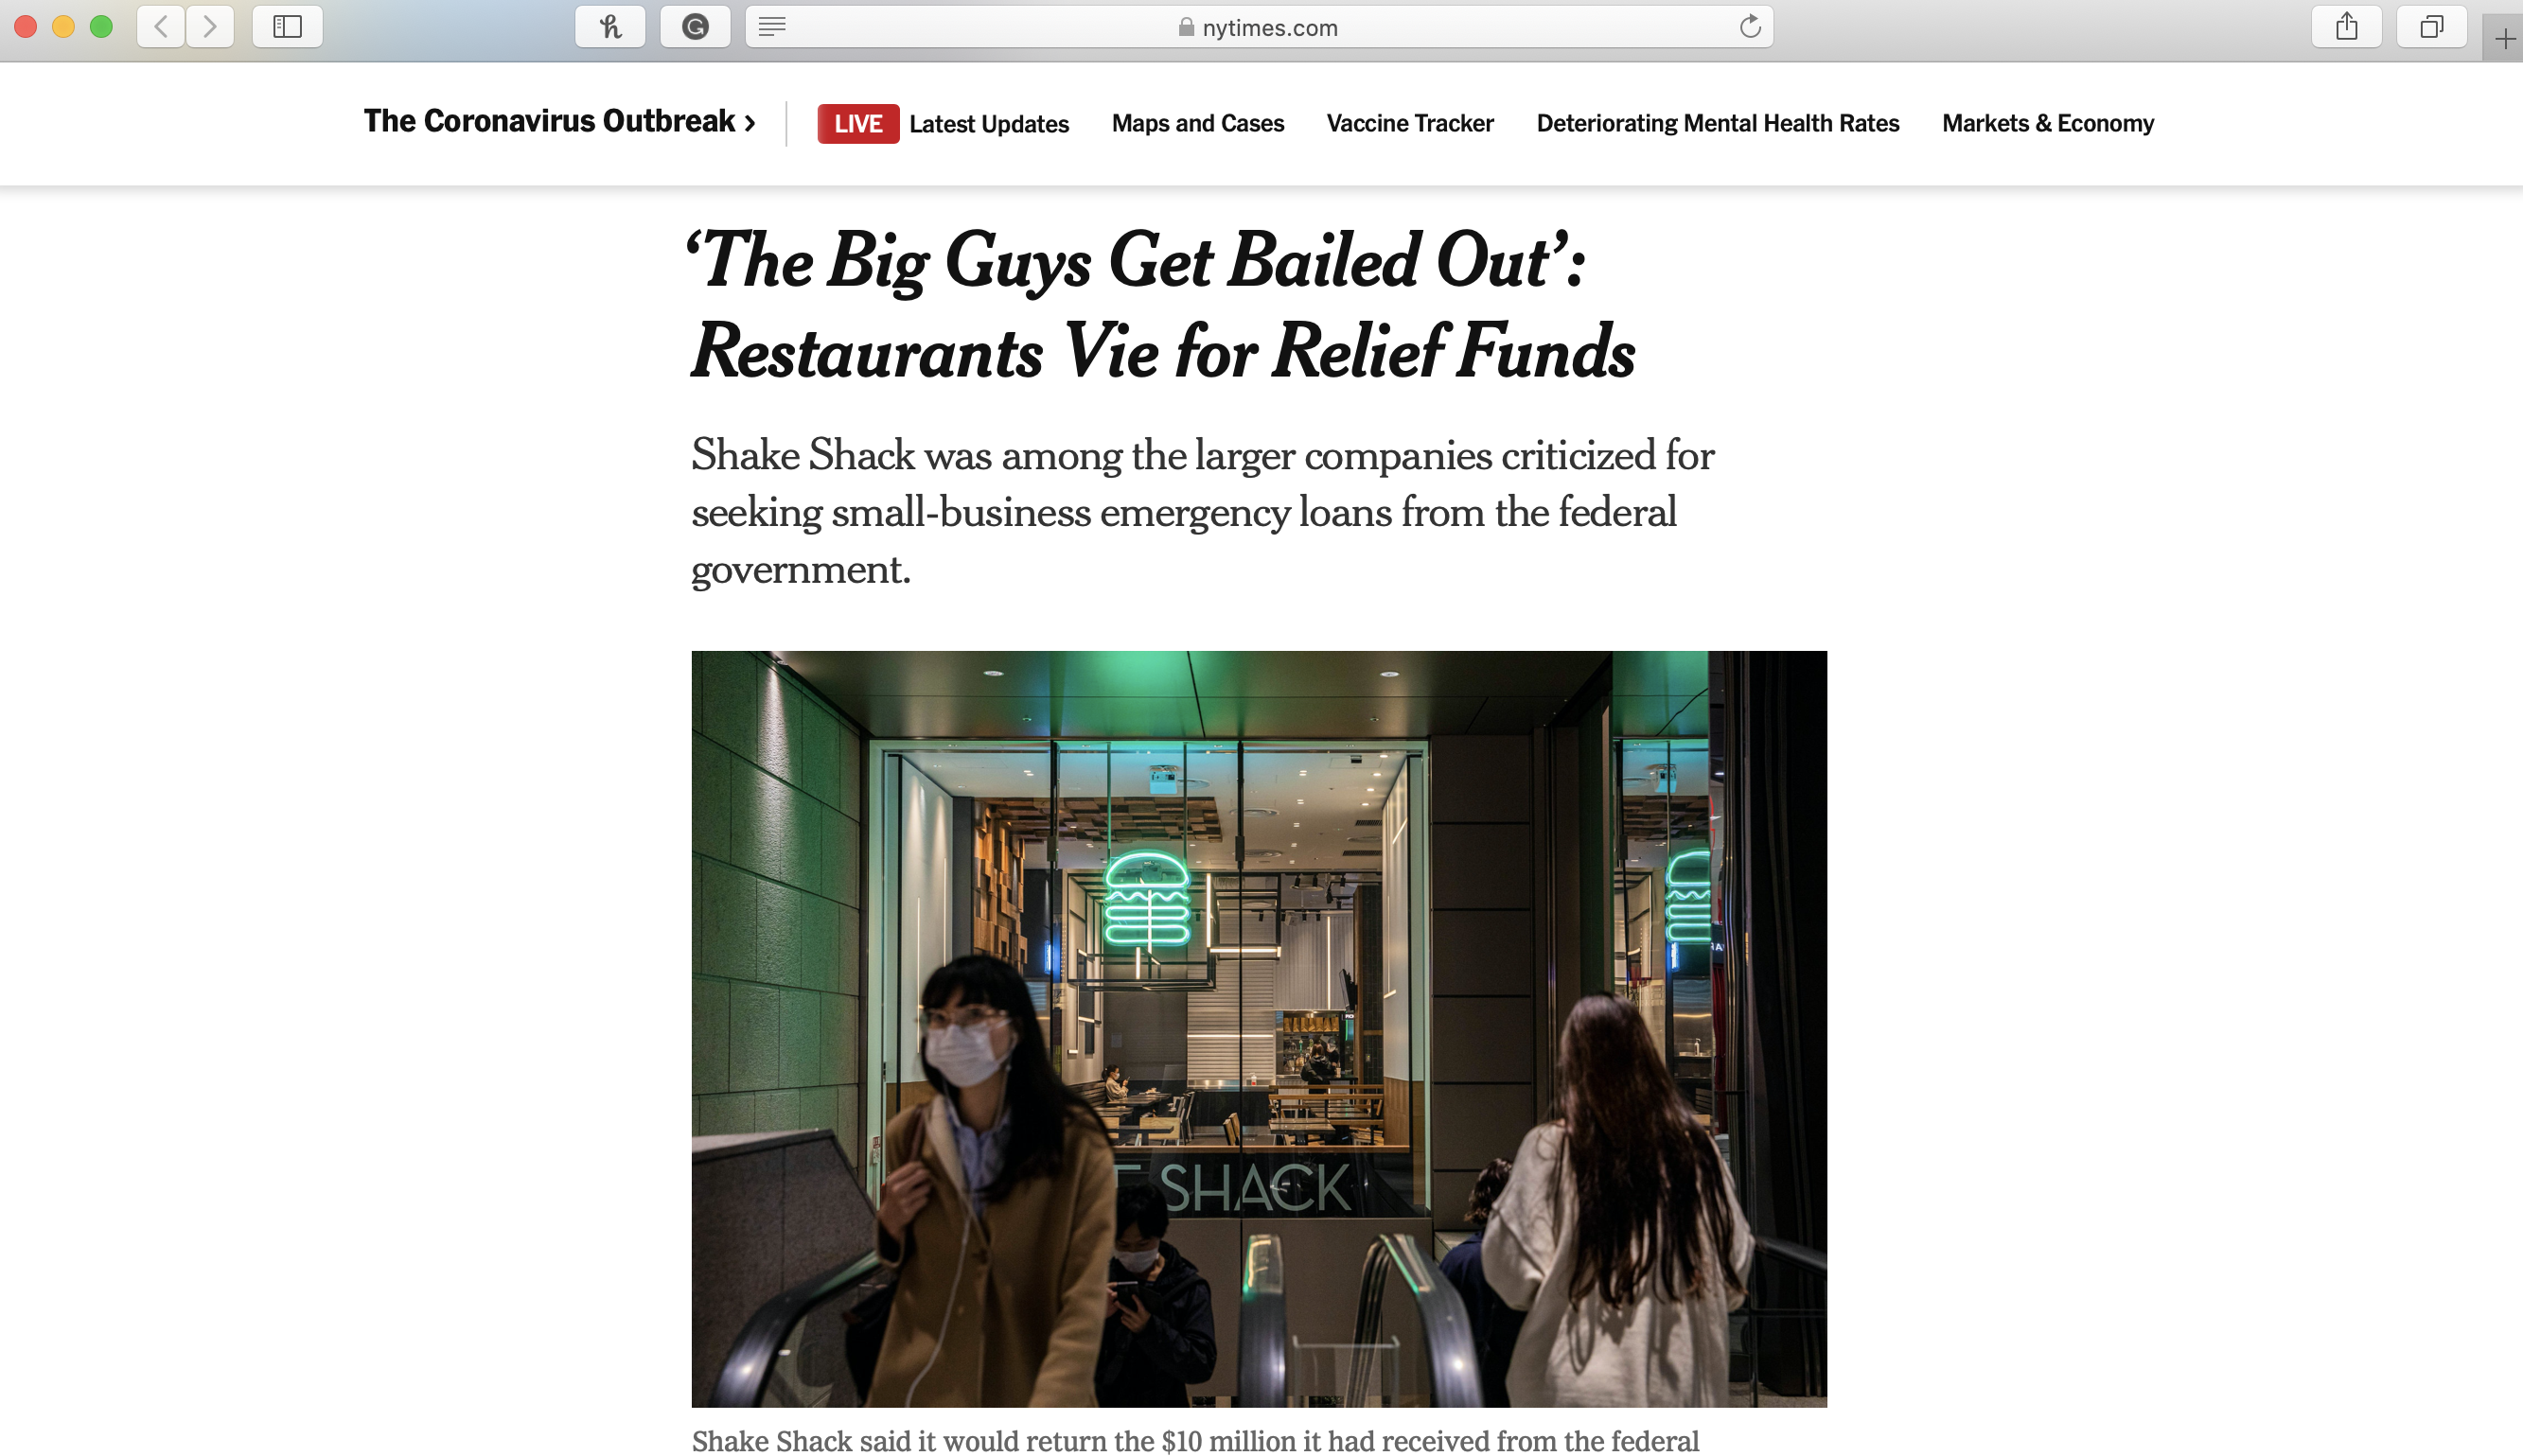
Task: Click the Safari forward arrow button
Action: coord(210,27)
